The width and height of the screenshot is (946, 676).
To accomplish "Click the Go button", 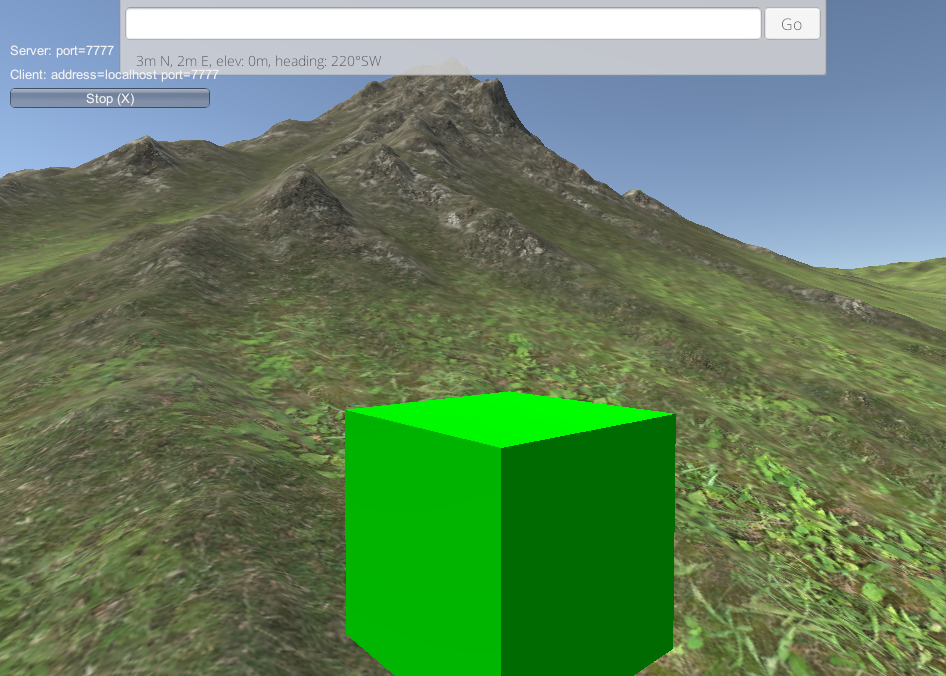I will [x=792, y=24].
